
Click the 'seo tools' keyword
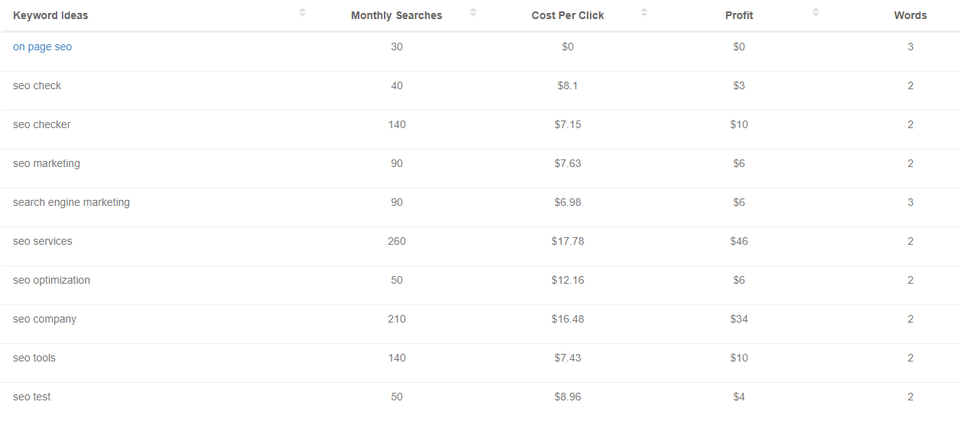(34, 358)
